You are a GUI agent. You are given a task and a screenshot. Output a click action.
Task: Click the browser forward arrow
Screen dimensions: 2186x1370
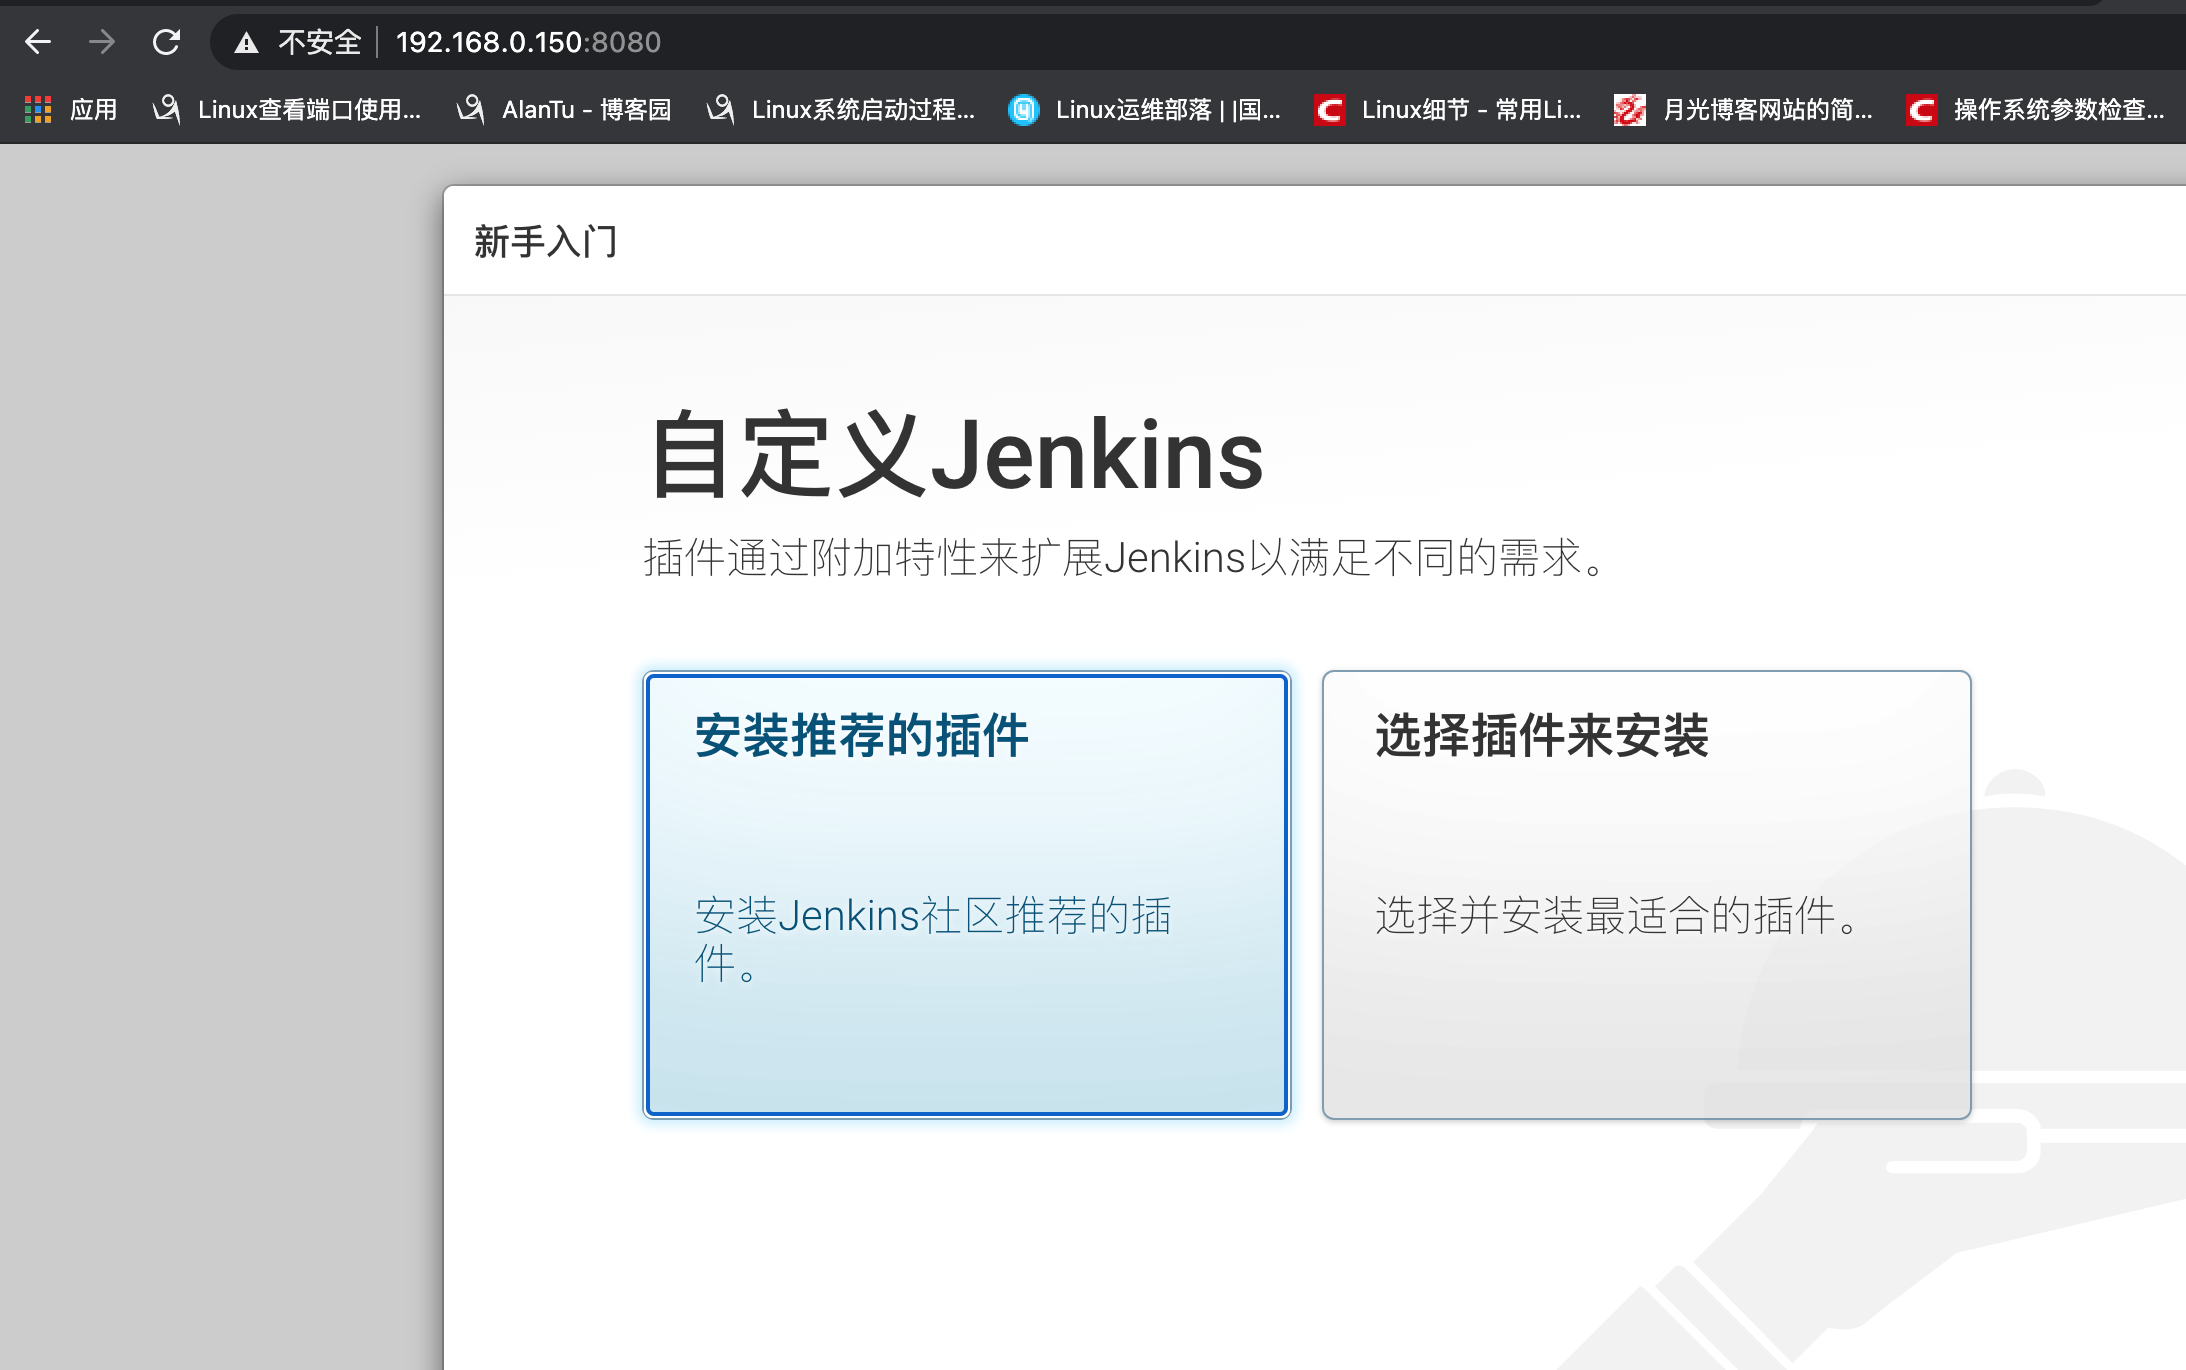(102, 42)
